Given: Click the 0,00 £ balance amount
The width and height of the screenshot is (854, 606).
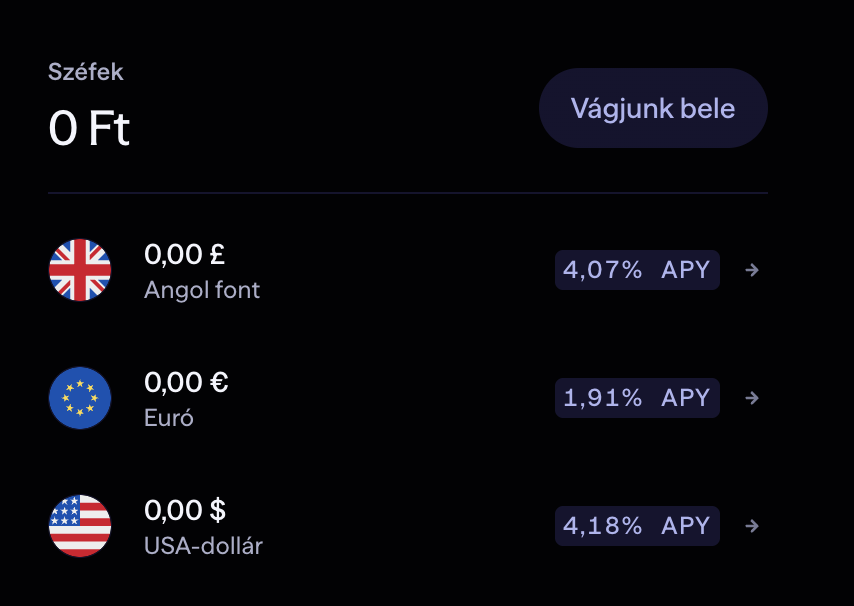Looking at the screenshot, I should (185, 255).
